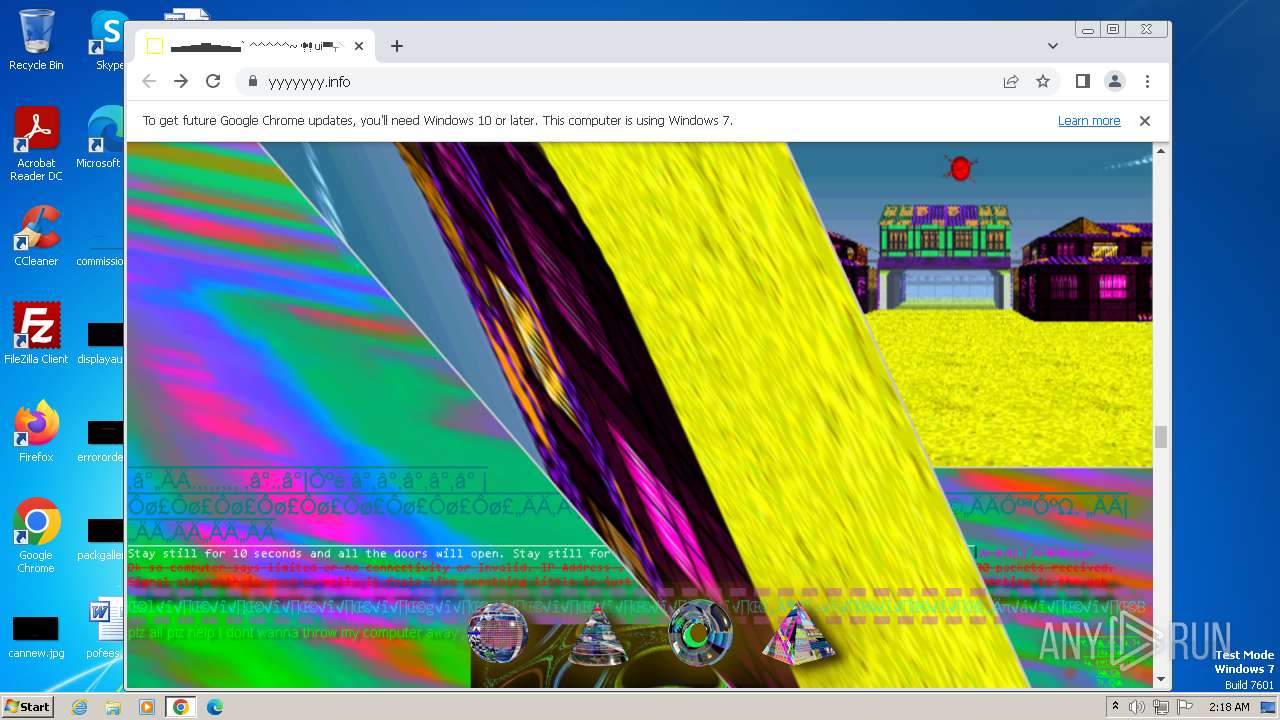Image resolution: width=1280 pixels, height=720 pixels.
Task: Select Chrome's taskbar button
Action: [181, 707]
